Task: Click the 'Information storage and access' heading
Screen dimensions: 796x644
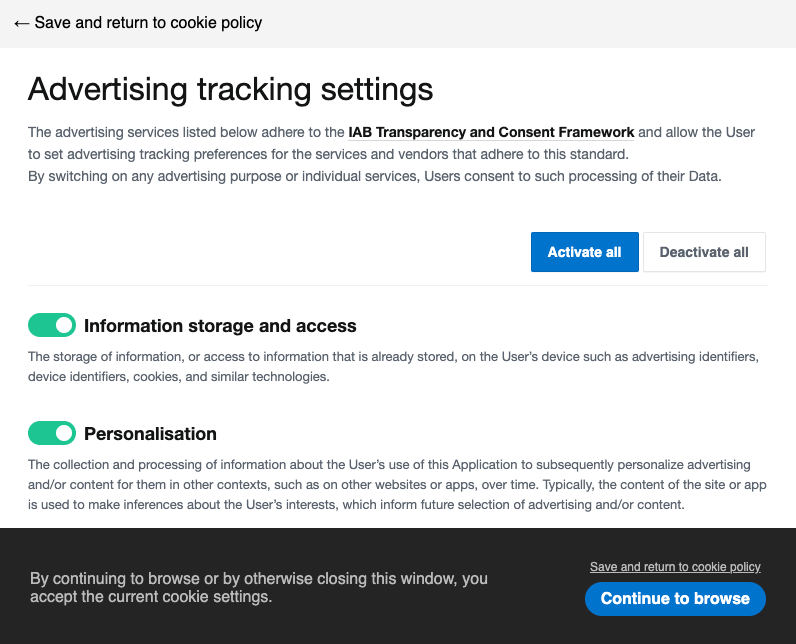Action: [x=220, y=326]
